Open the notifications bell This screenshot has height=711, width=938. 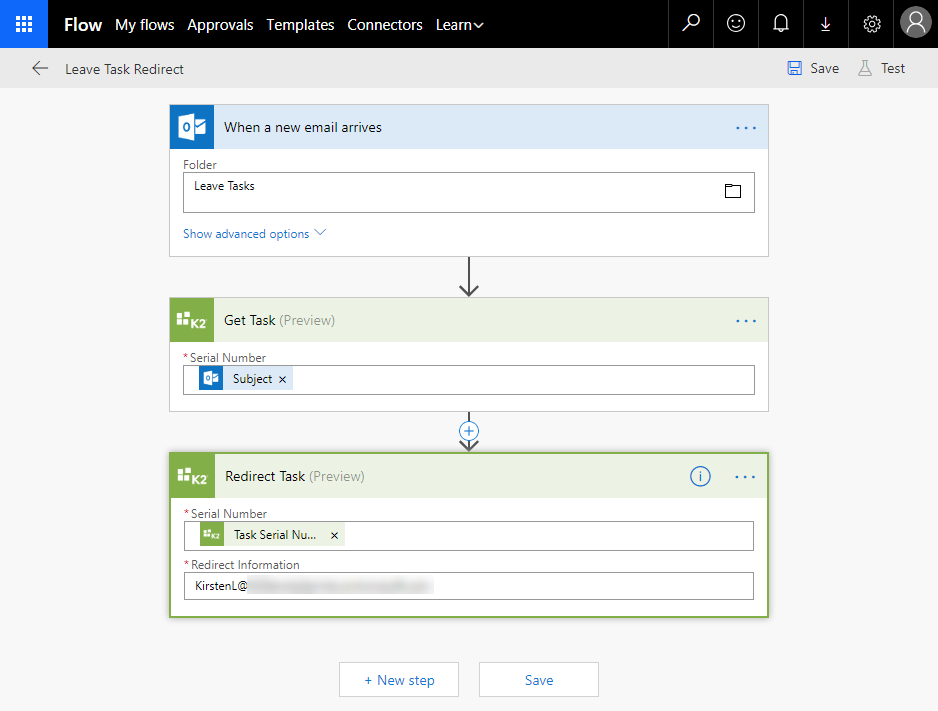click(781, 24)
